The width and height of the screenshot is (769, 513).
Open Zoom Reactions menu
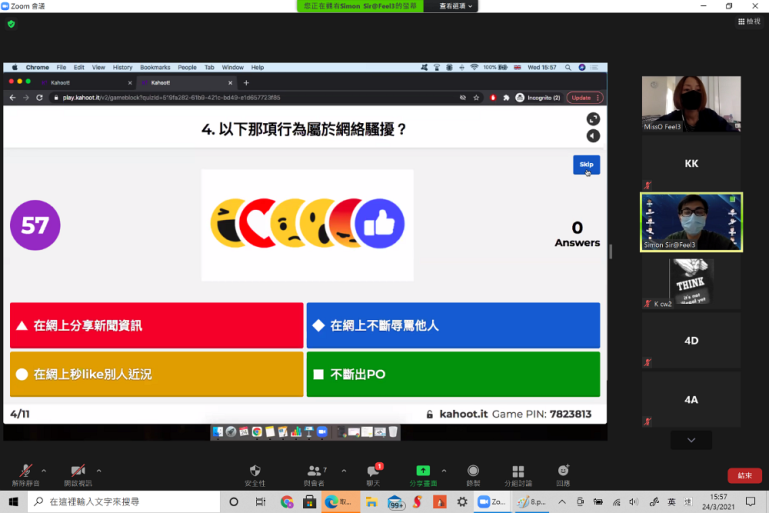click(x=563, y=475)
